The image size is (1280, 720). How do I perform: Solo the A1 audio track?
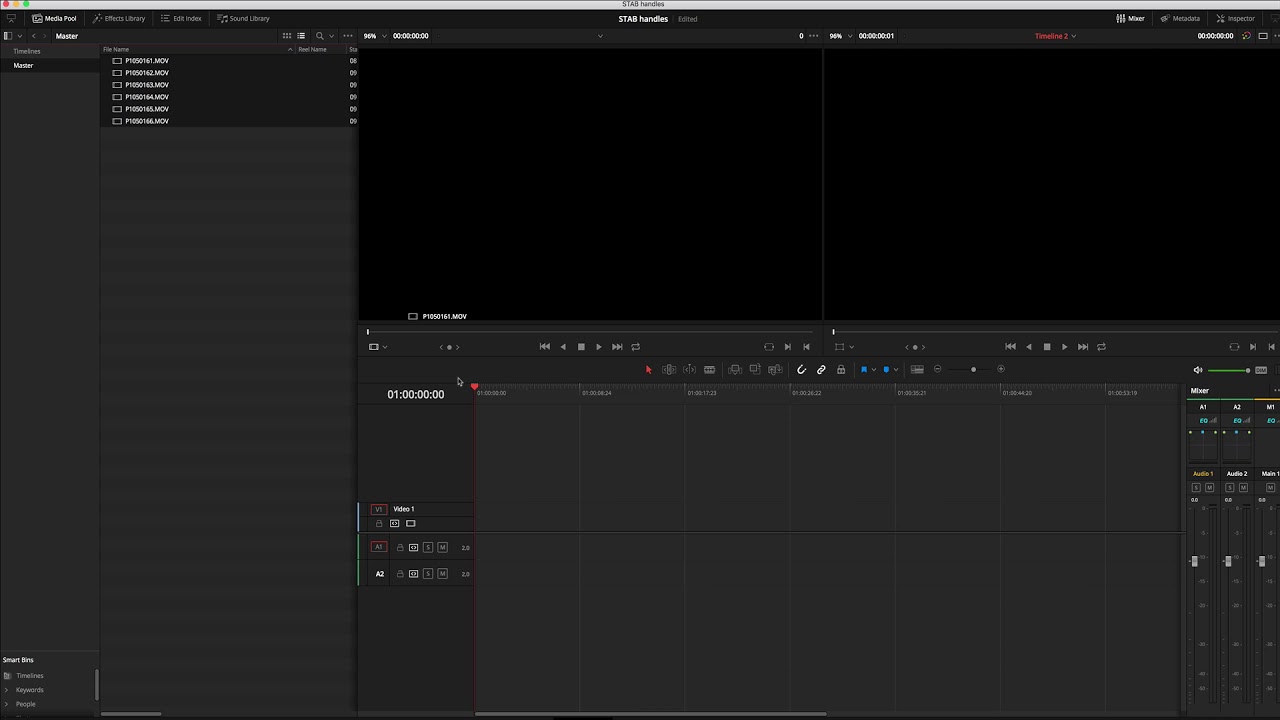428,548
